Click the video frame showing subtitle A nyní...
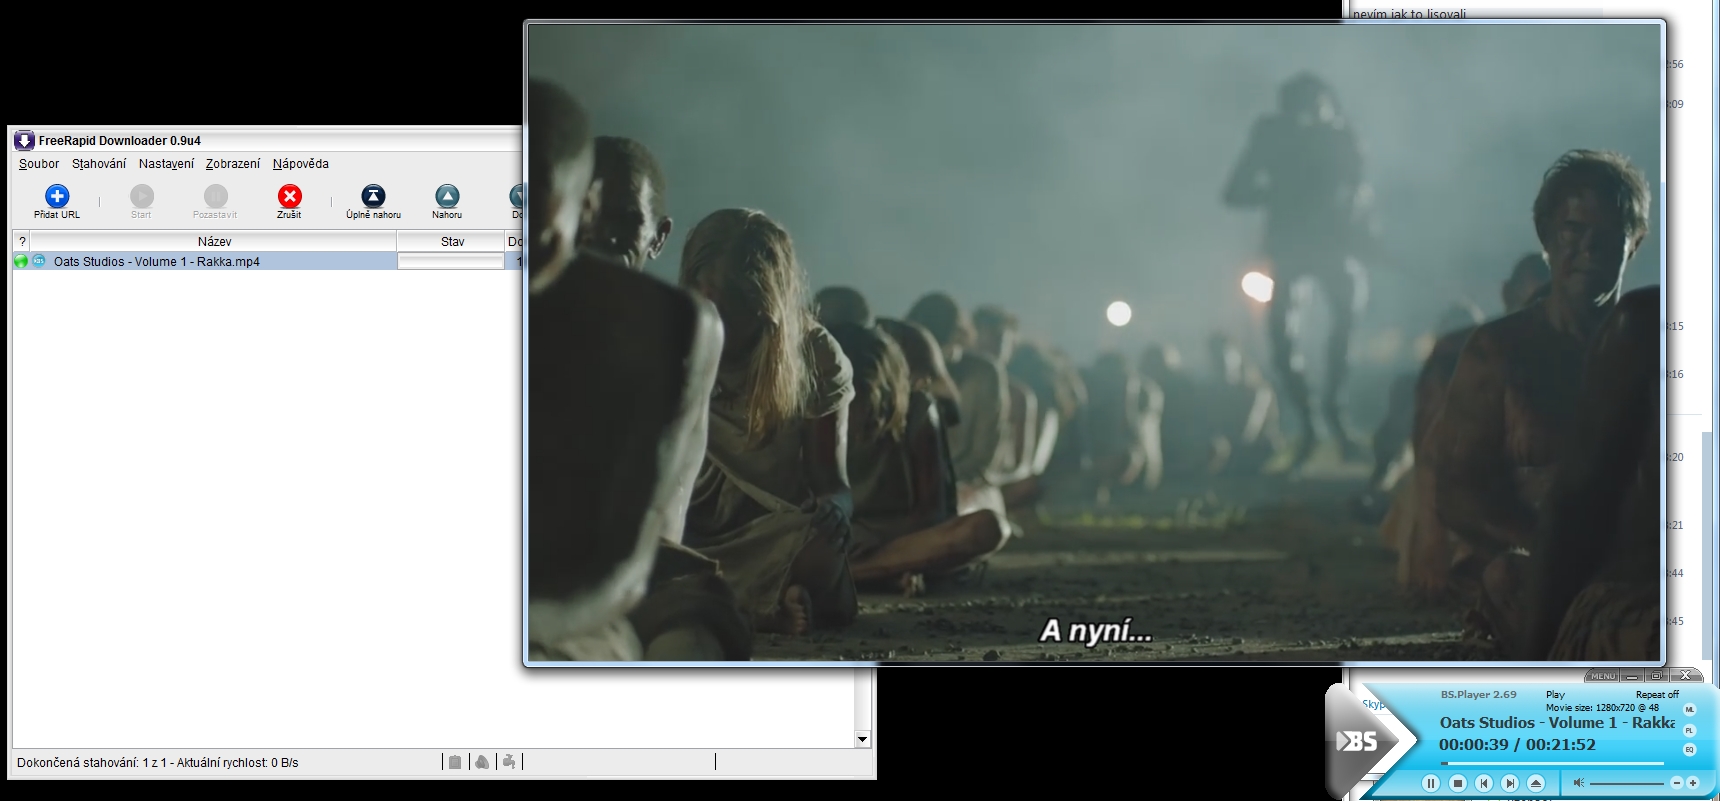Screen dimensions: 1720x801 (1094, 342)
